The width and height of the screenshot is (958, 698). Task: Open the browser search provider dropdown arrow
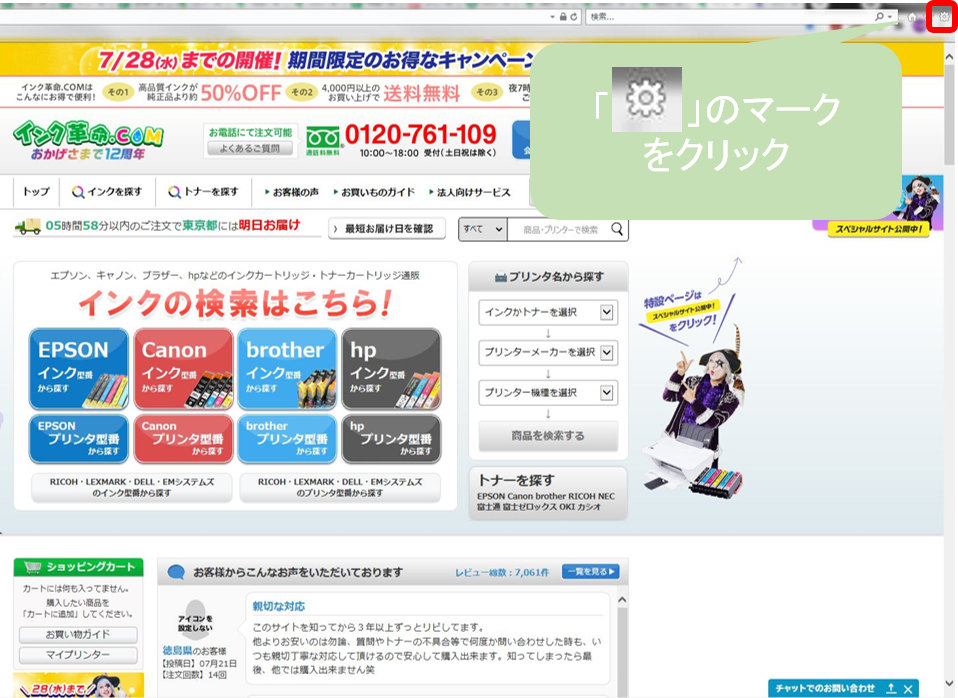click(890, 17)
